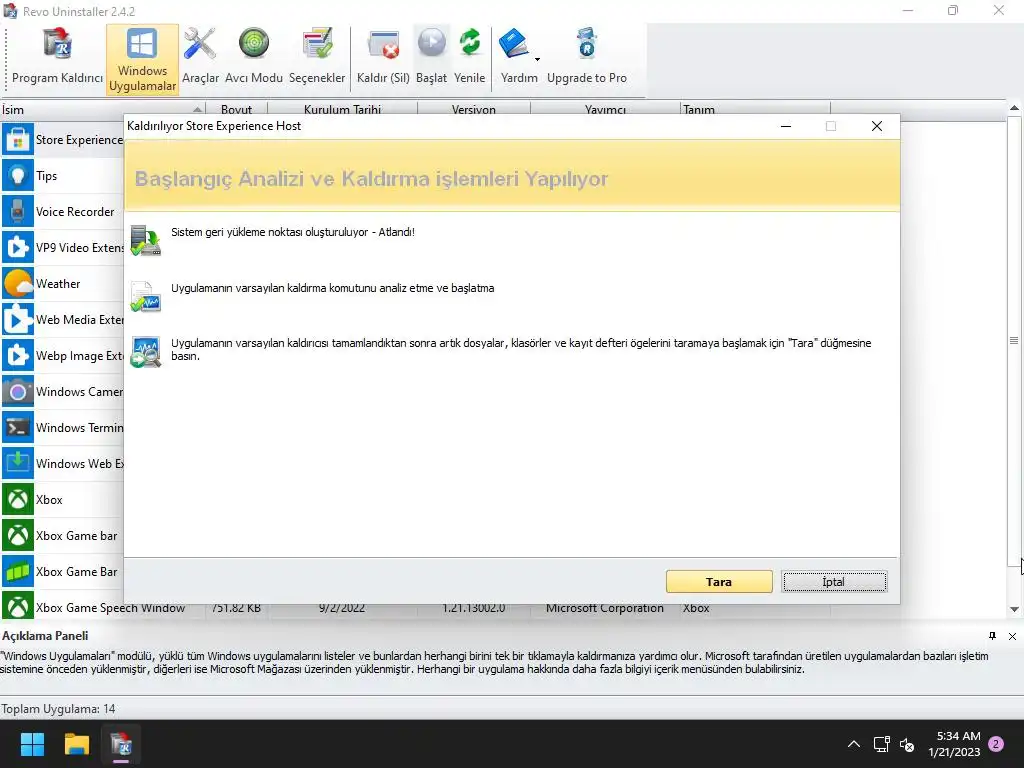Expand the Yardım dropdown arrow

tap(537, 59)
